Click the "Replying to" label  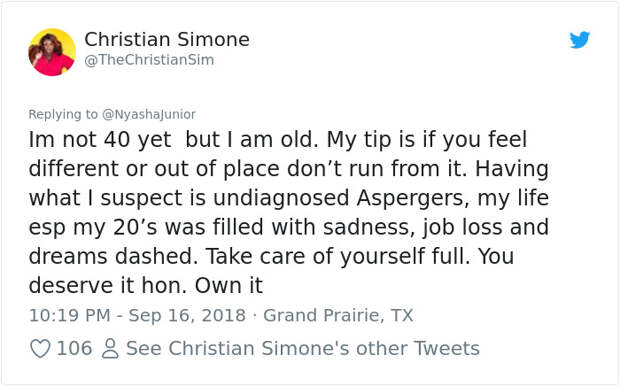pos(63,114)
